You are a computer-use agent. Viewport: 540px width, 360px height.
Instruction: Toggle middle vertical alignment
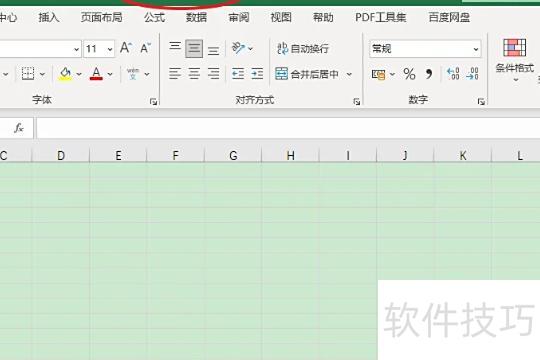194,48
